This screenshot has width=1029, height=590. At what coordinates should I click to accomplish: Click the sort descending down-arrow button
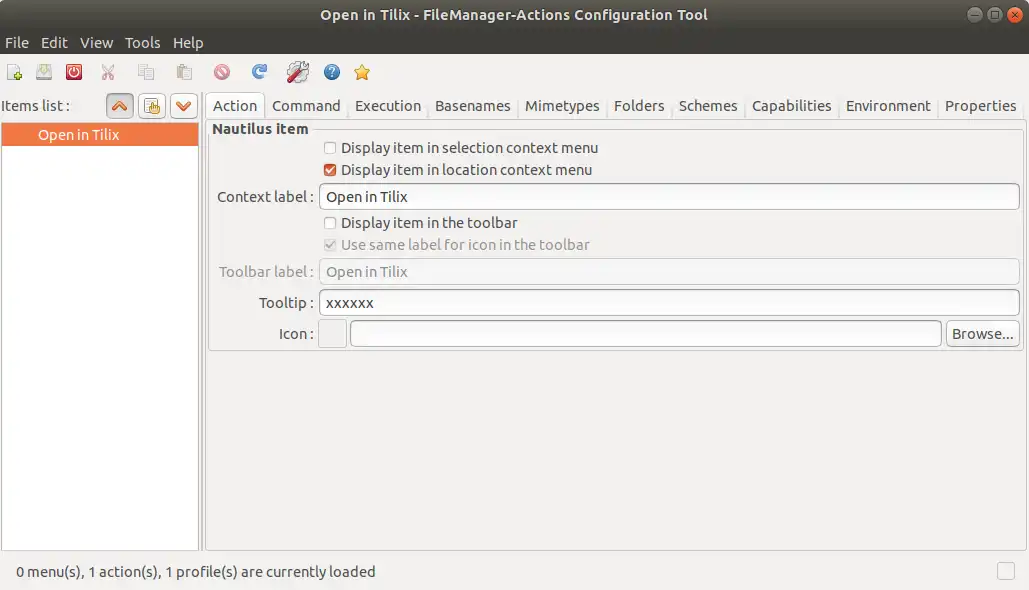tap(184, 106)
